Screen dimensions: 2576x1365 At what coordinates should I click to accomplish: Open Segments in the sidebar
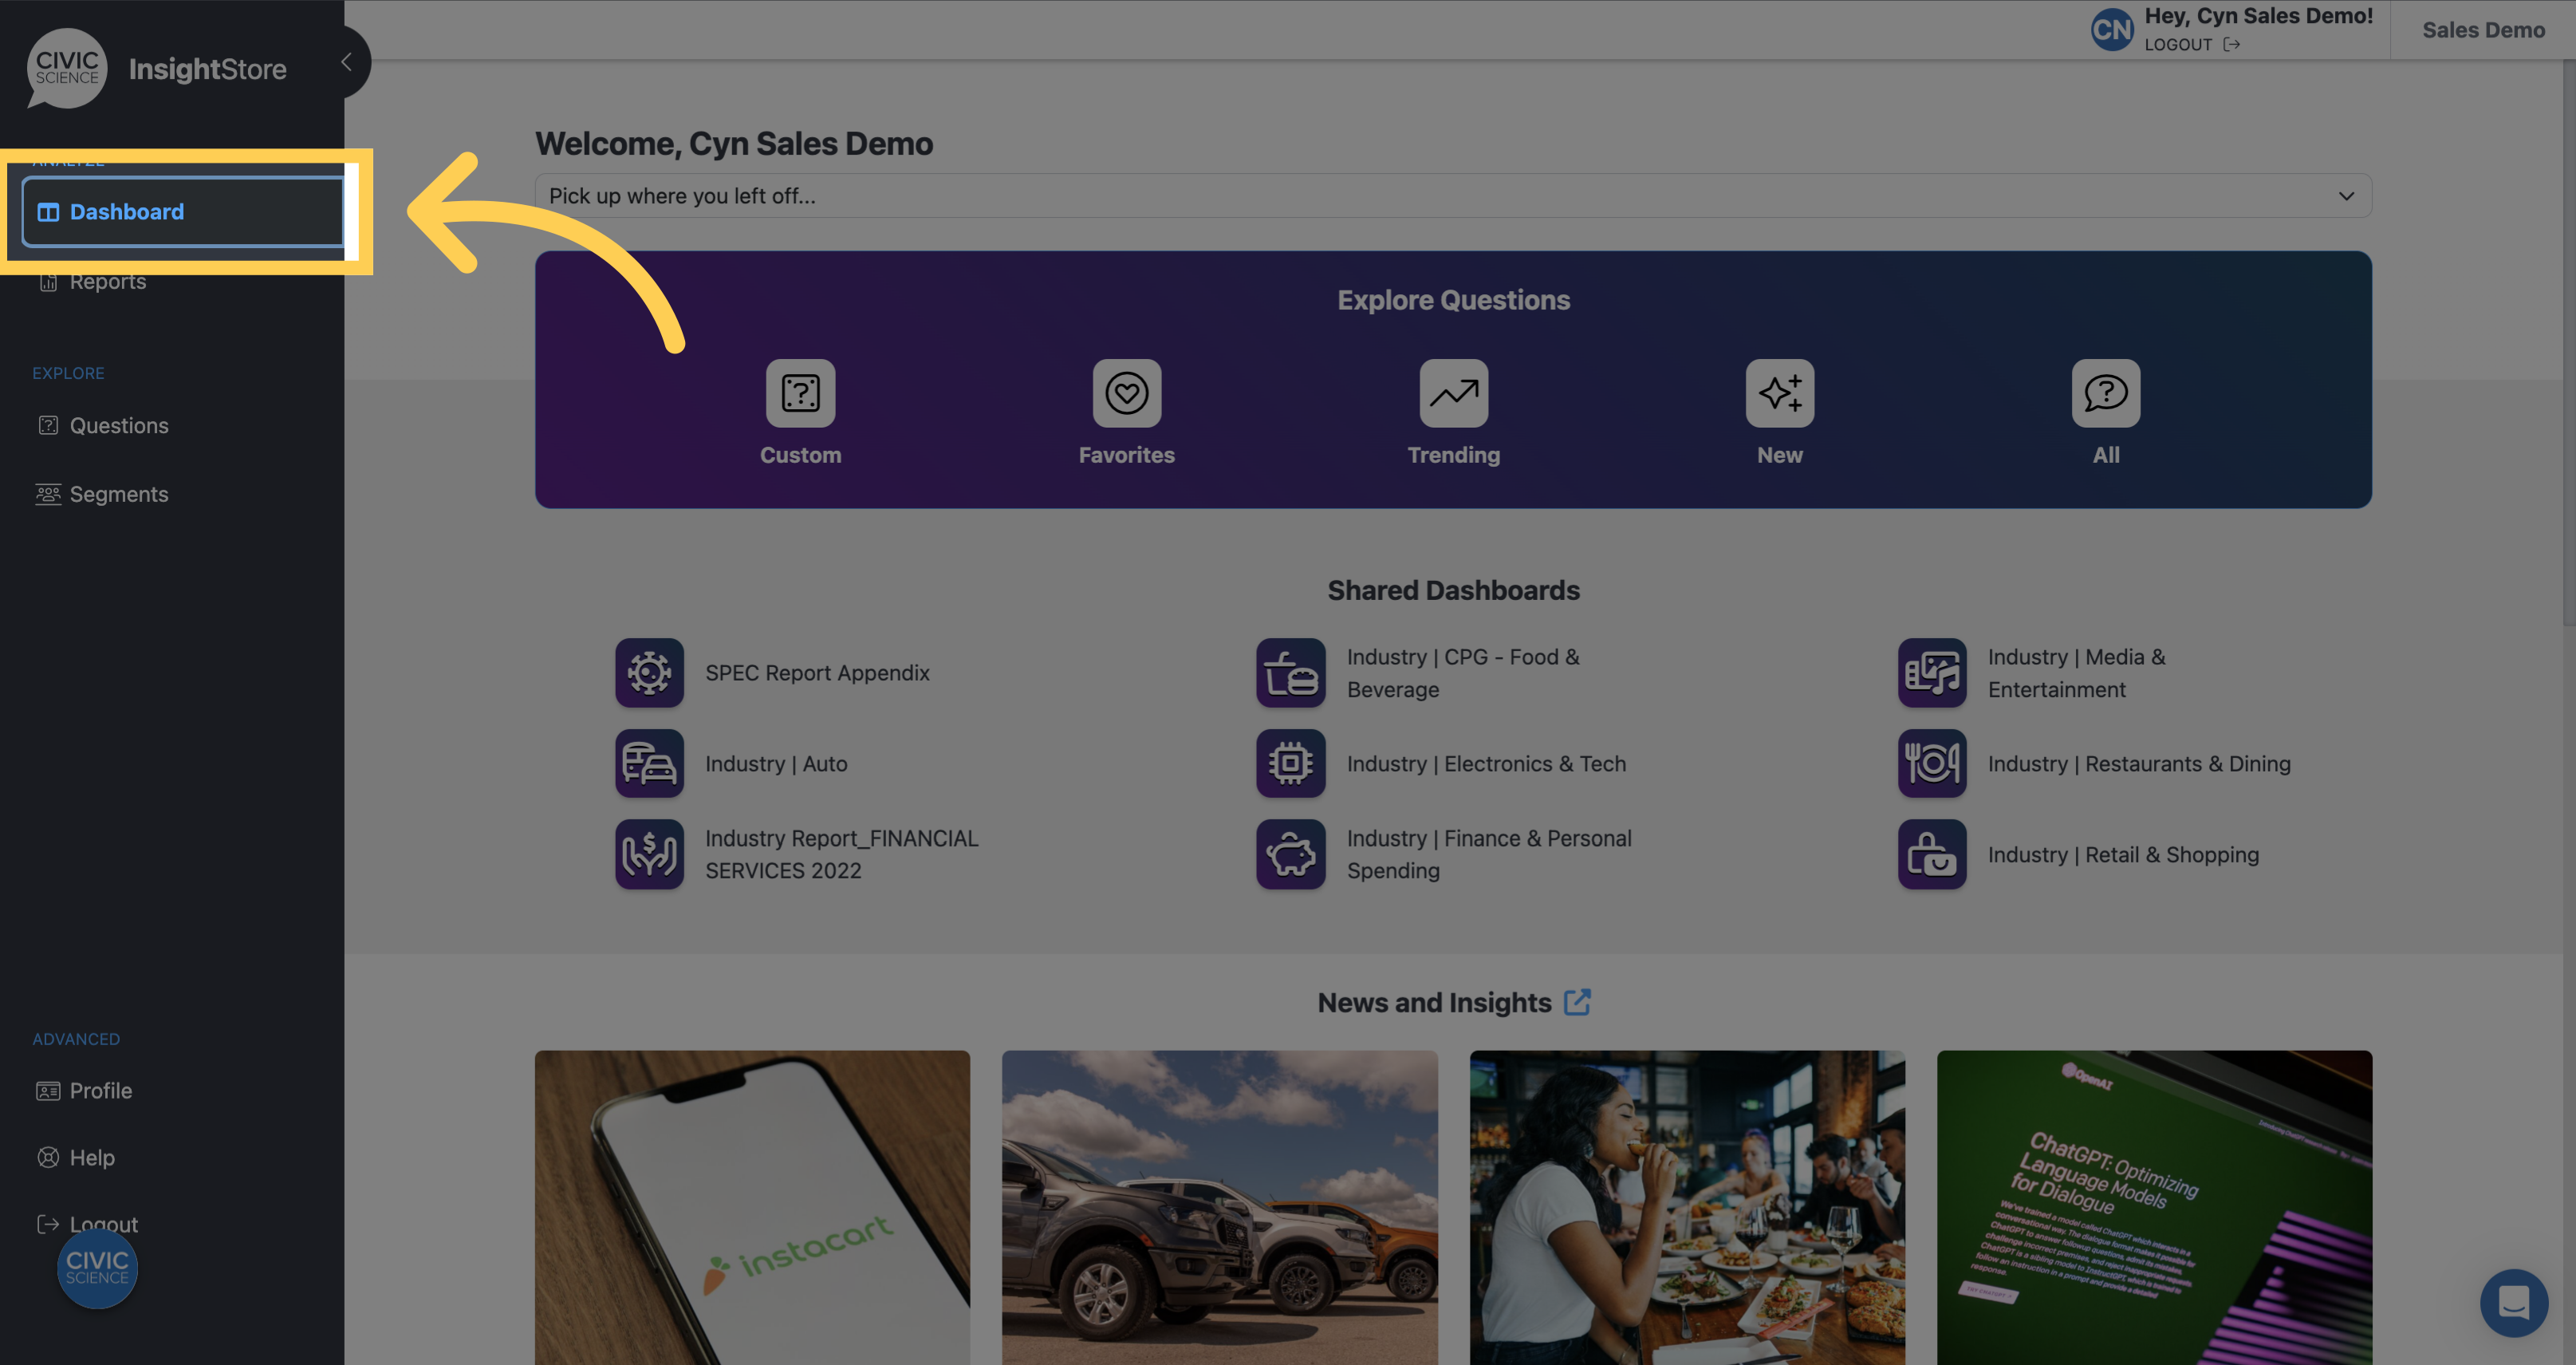102,494
